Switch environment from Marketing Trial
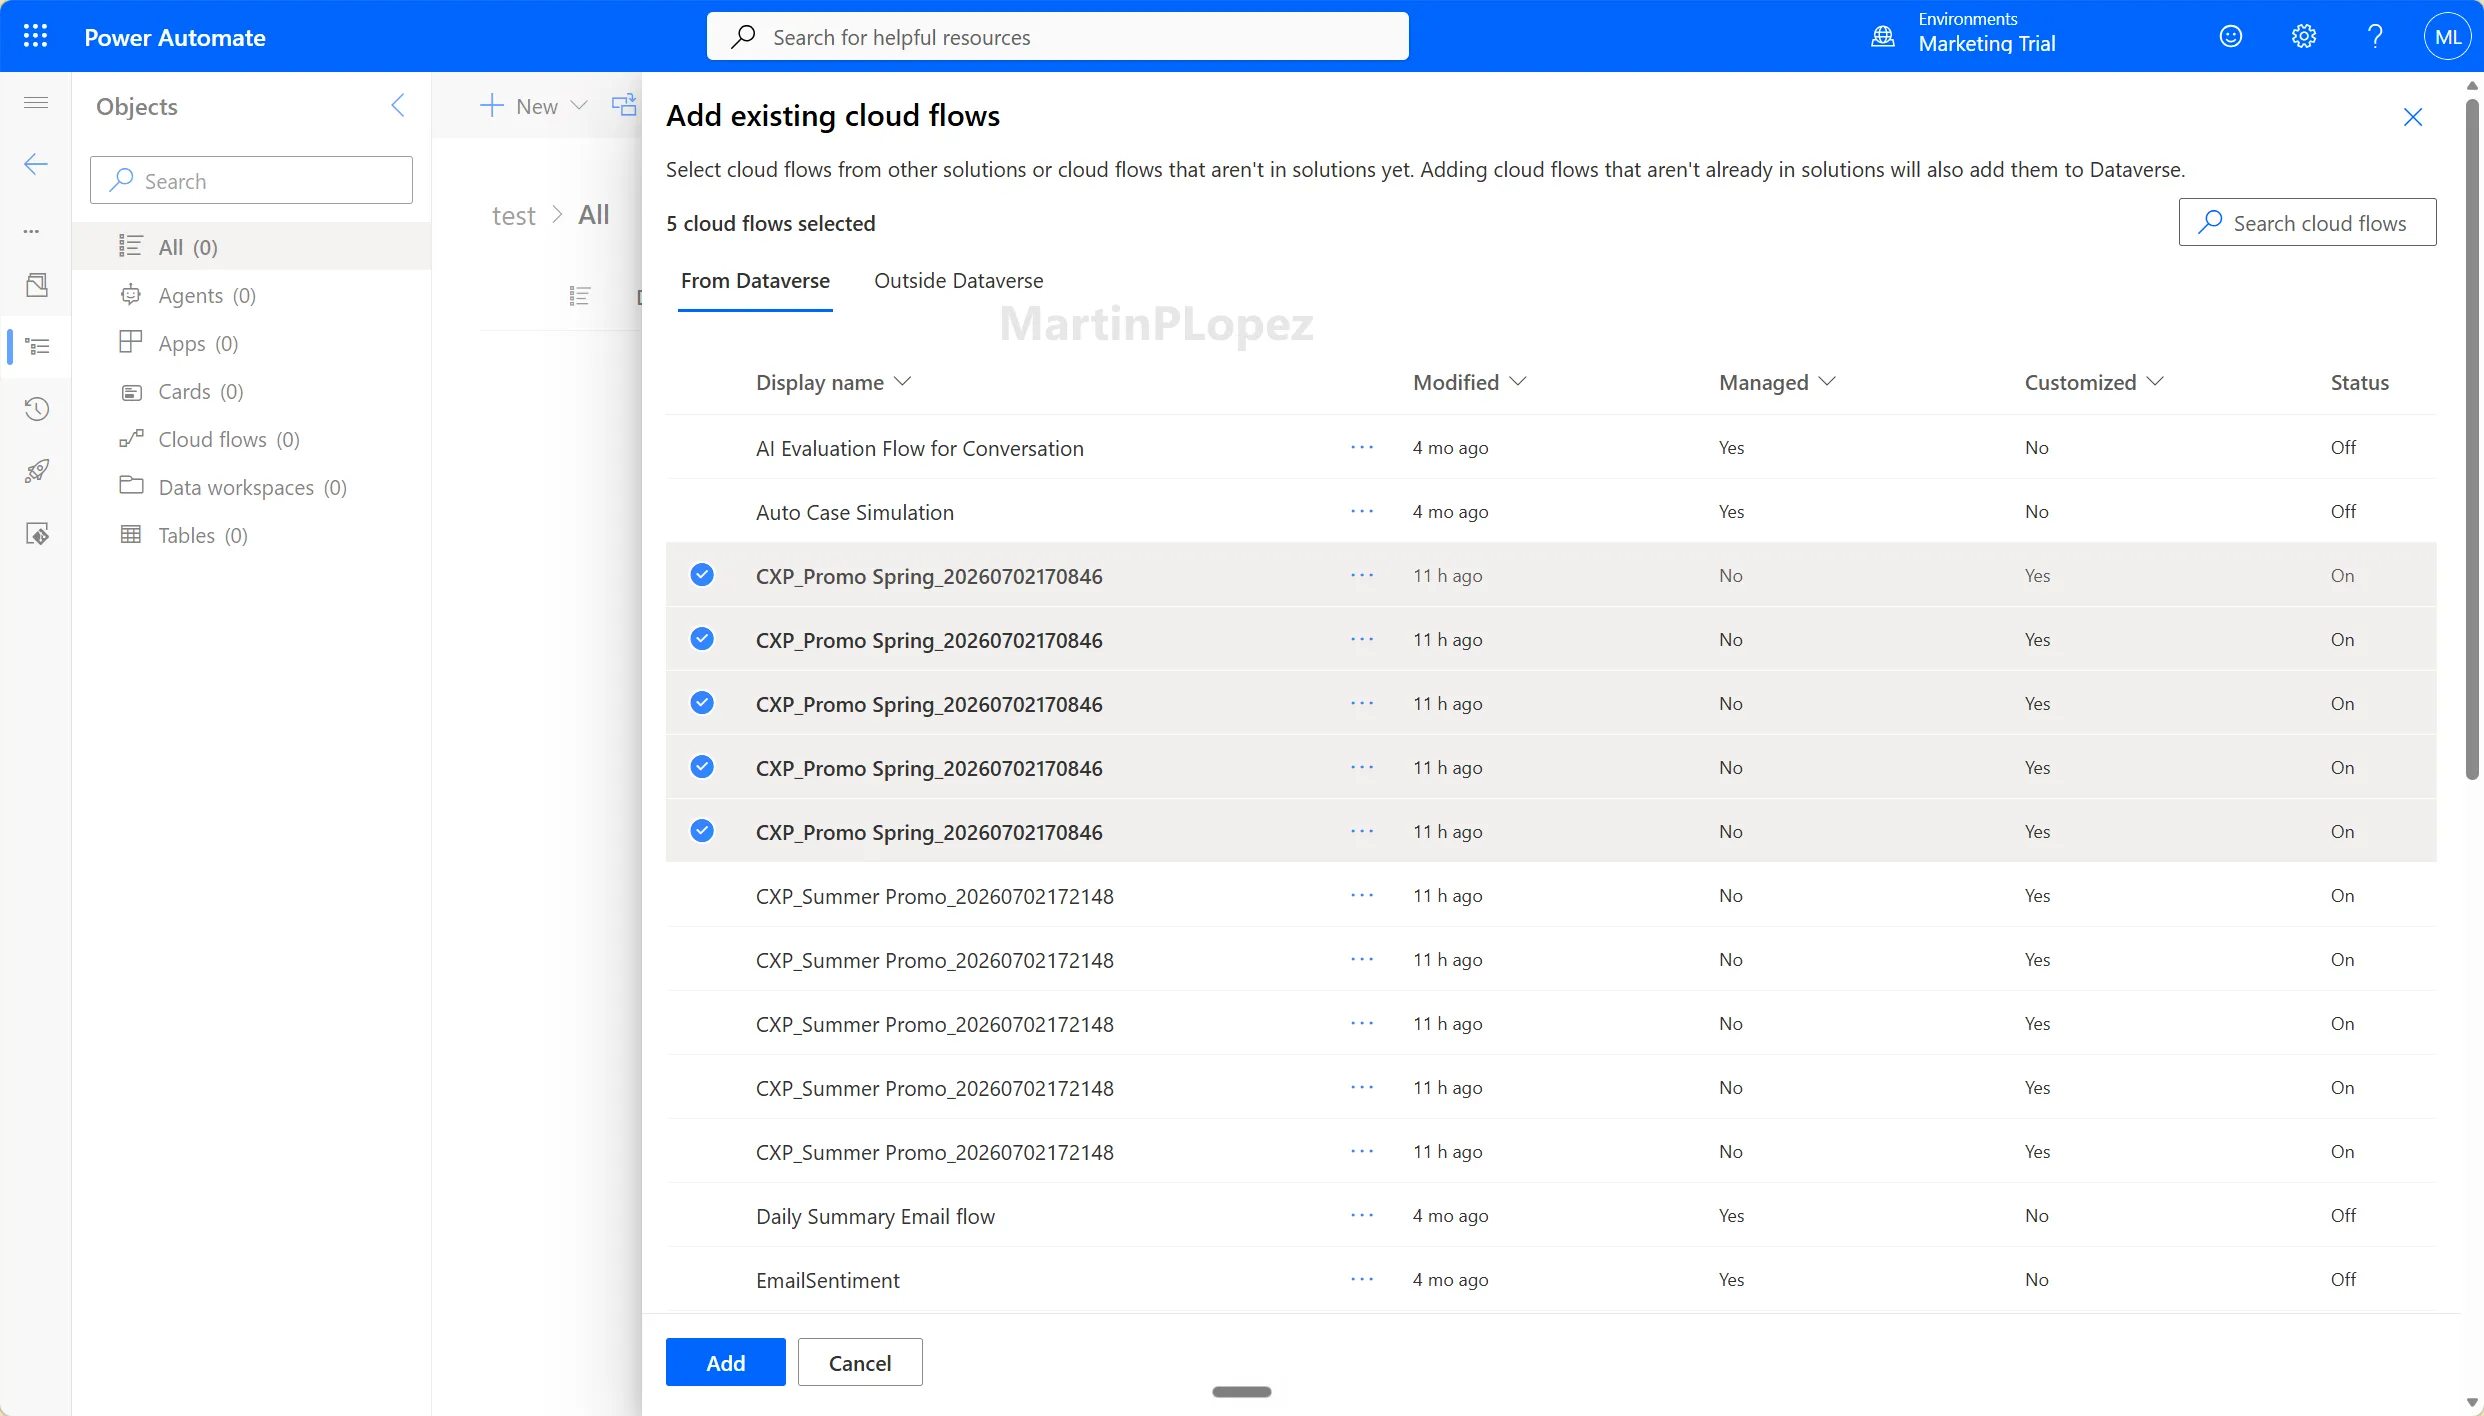The height and width of the screenshot is (1416, 2484). 1986,43
